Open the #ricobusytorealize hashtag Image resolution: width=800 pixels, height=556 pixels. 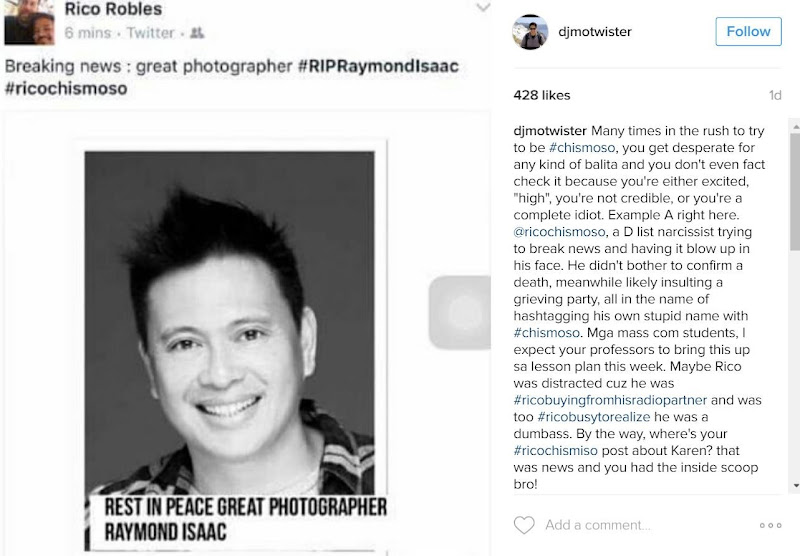[x=594, y=417]
